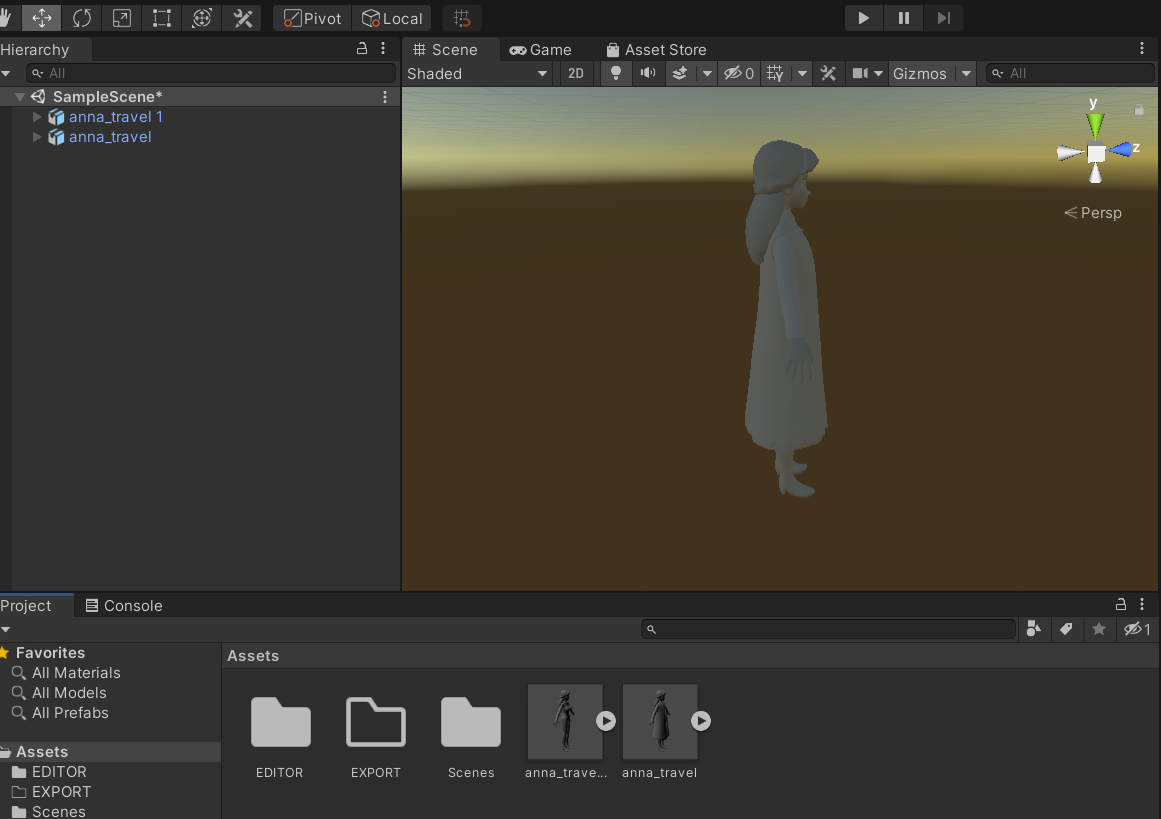Select anna_travel in Hierarchy

(110, 137)
